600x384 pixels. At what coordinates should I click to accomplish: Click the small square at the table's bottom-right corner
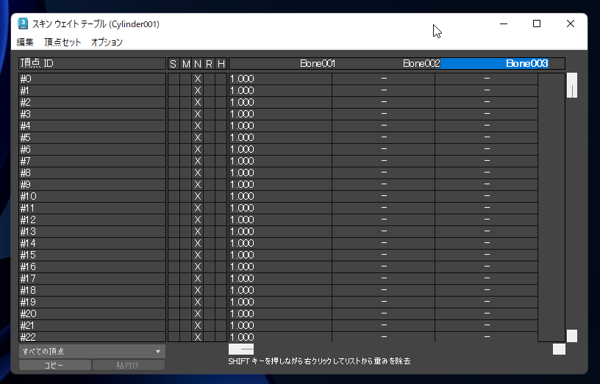[x=559, y=349]
